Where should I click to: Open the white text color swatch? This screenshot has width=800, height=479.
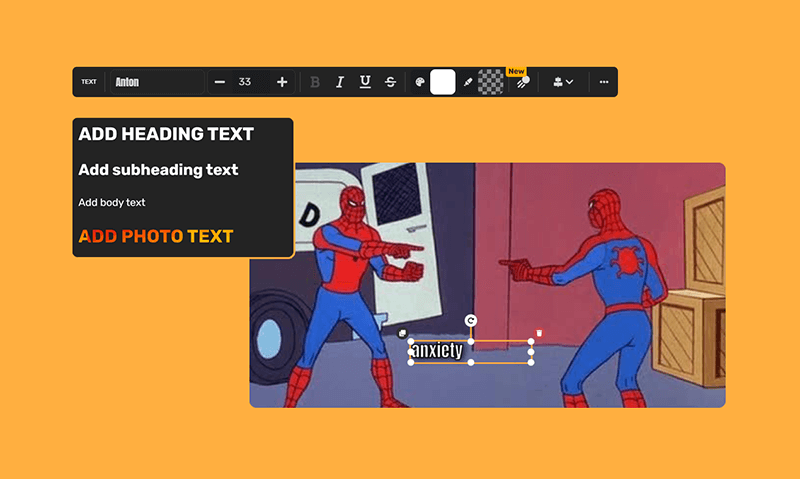[443, 82]
